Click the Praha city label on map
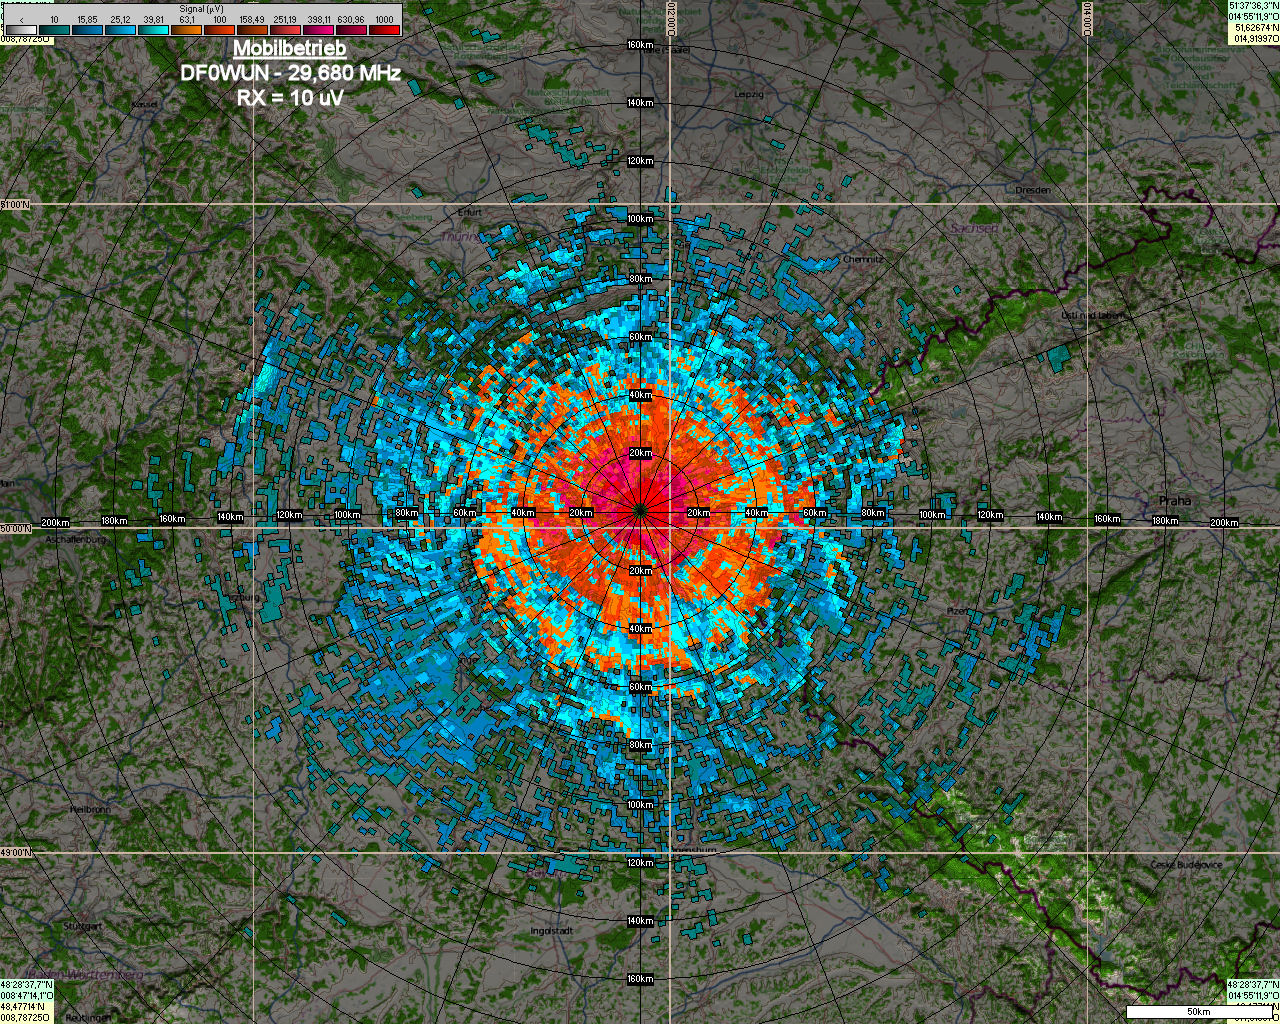The image size is (1280, 1024). click(1175, 500)
